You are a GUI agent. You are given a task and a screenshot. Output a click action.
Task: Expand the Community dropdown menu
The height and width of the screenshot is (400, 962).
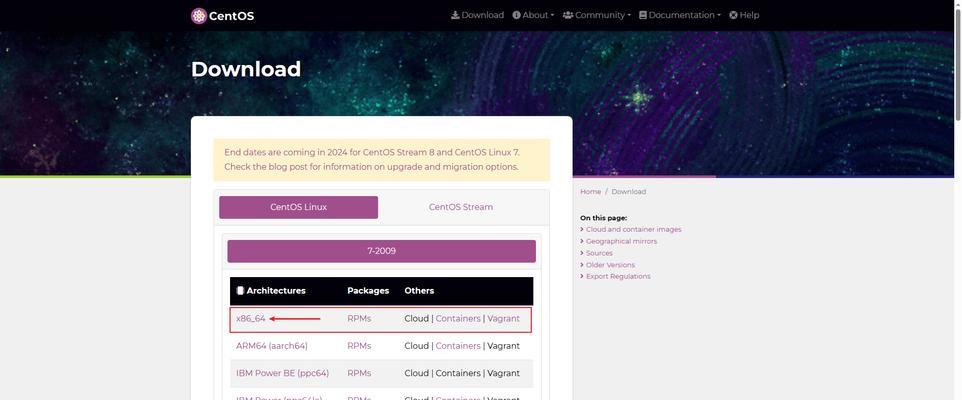[x=596, y=15]
